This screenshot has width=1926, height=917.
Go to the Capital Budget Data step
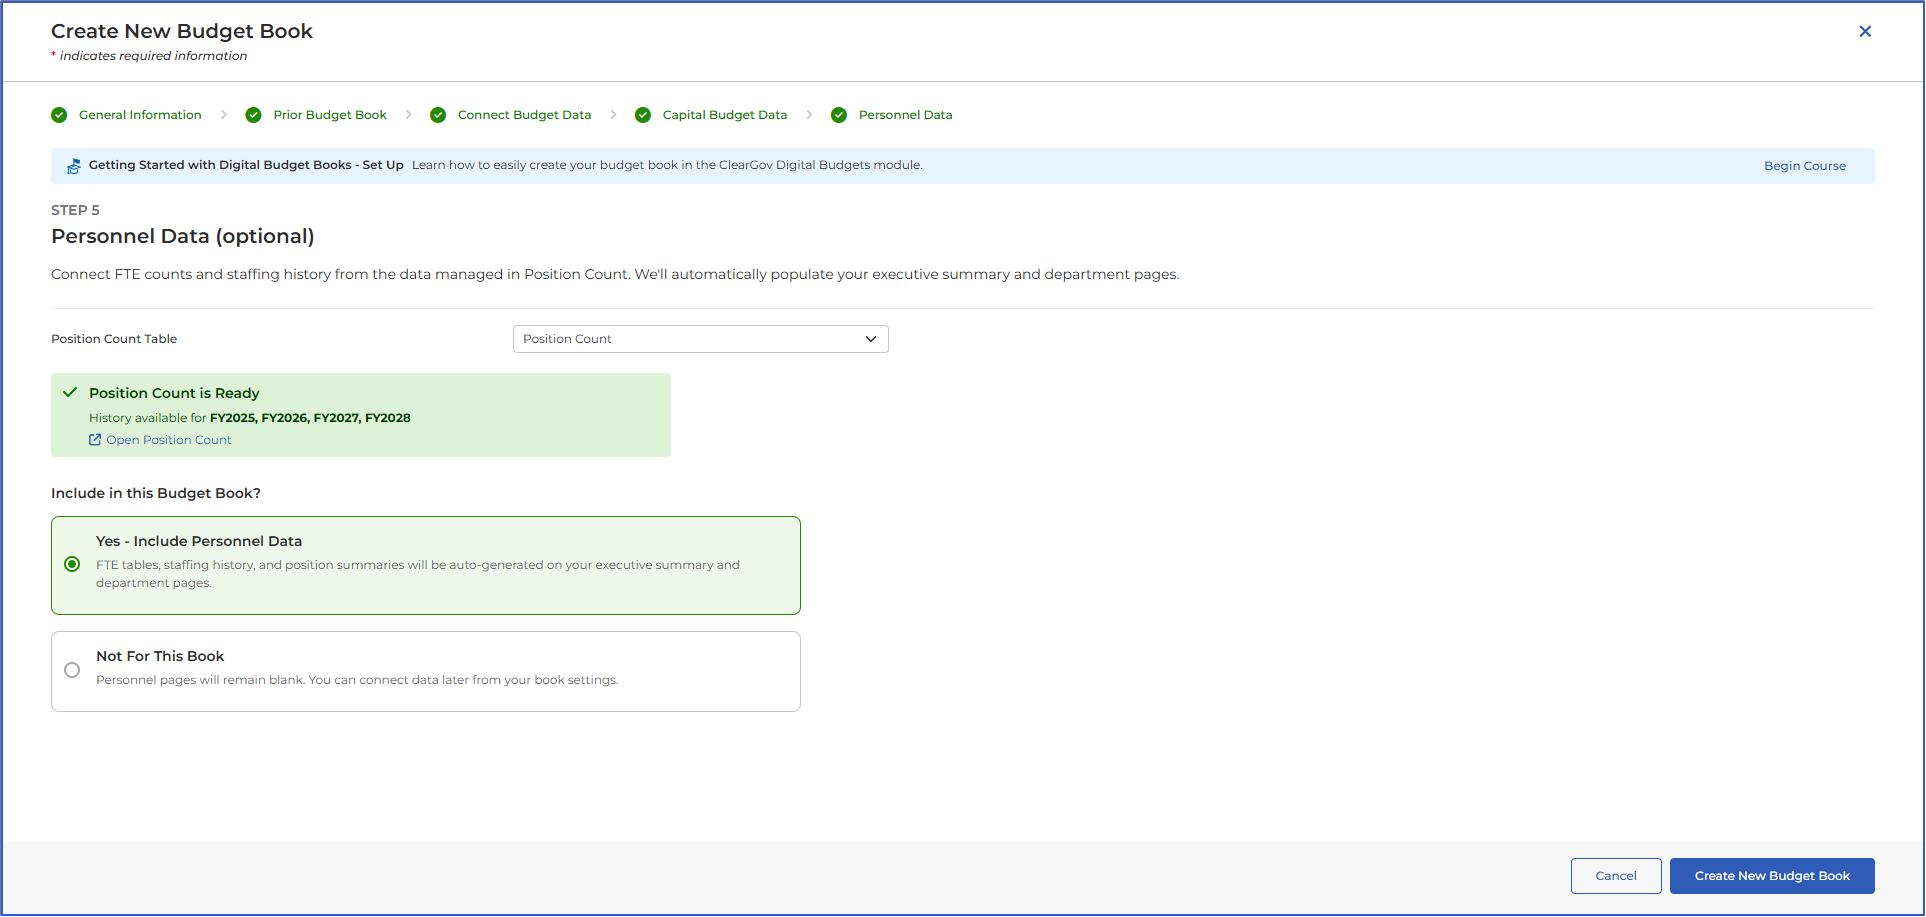[x=724, y=115]
